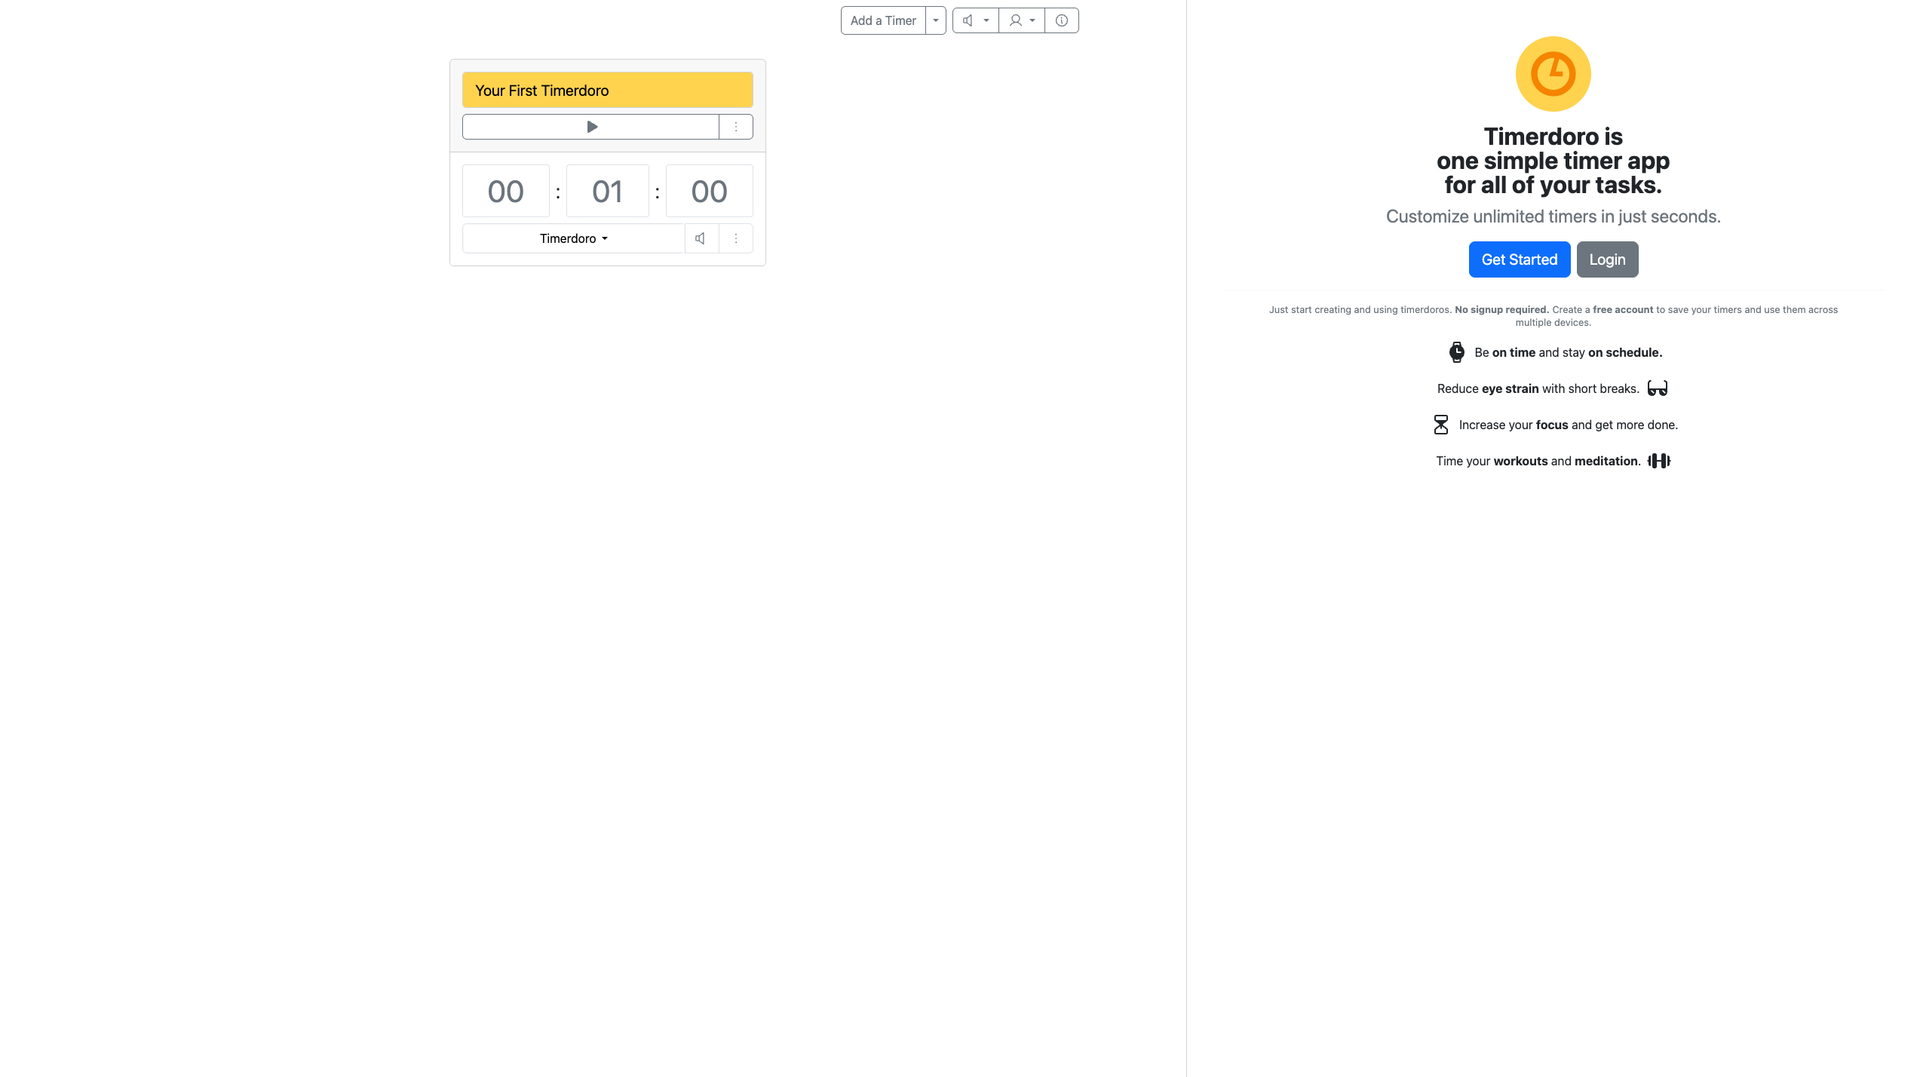This screenshot has height=1077, width=1920.
Task: Click the info icon in the toolbar
Action: (x=1061, y=20)
